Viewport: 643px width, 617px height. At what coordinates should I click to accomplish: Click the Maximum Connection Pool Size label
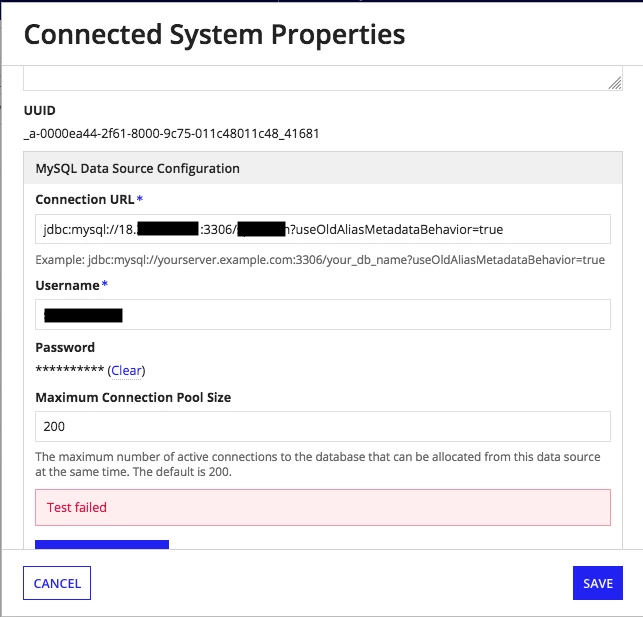click(133, 398)
